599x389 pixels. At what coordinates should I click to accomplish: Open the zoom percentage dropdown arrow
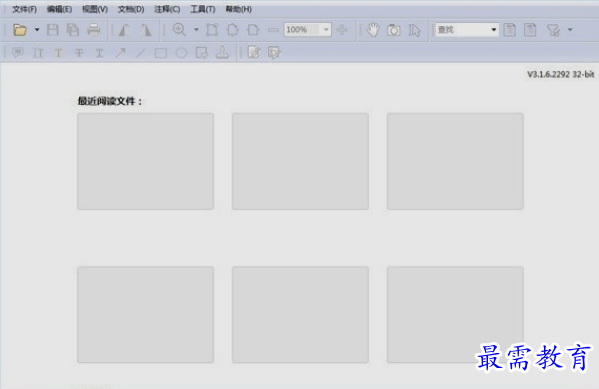(x=326, y=29)
